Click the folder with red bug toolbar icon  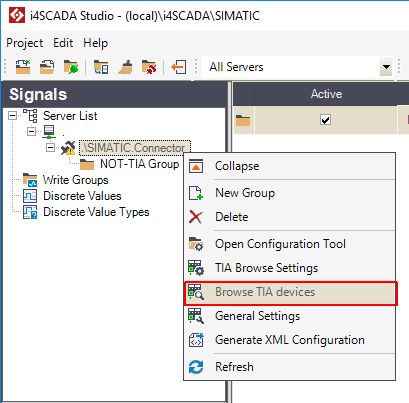pyautogui.click(x=149, y=67)
